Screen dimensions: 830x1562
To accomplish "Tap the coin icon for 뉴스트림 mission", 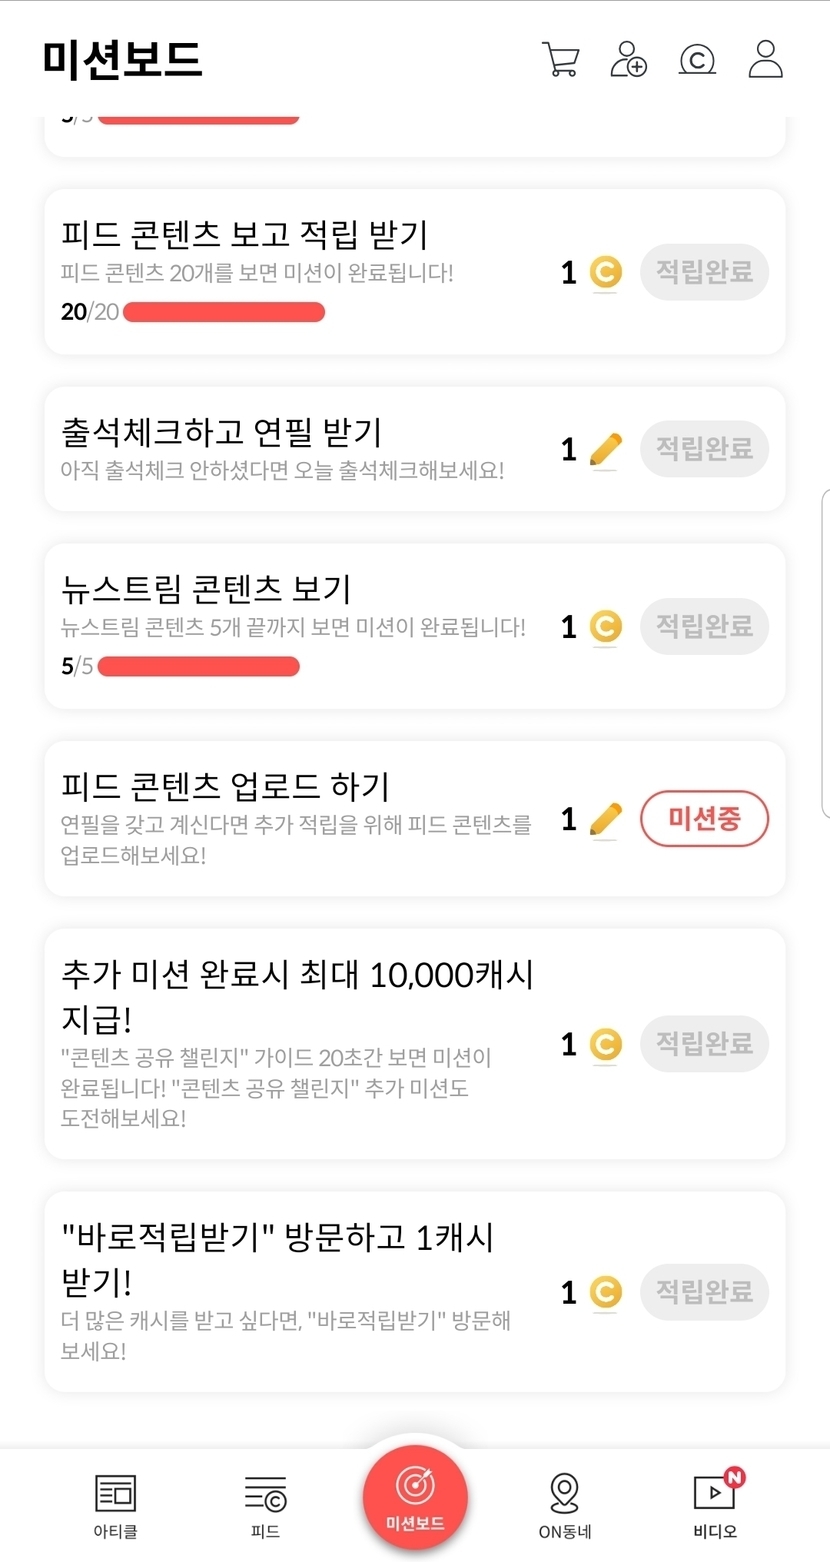I will point(605,627).
